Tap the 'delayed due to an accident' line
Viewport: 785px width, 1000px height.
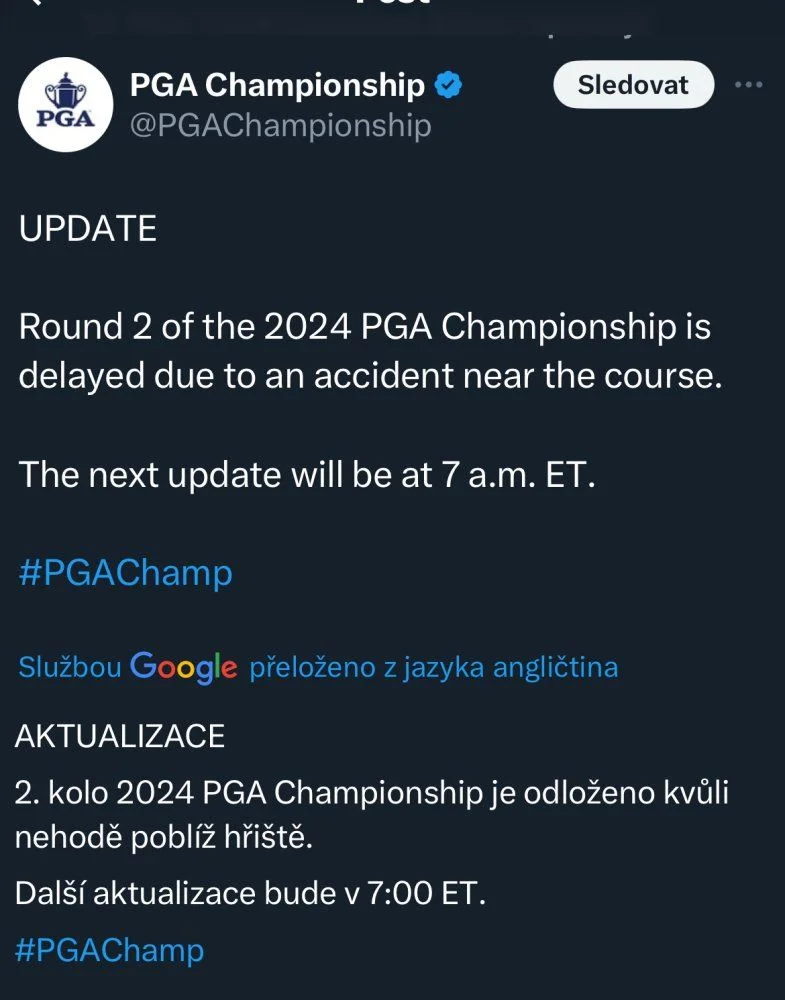(370, 376)
